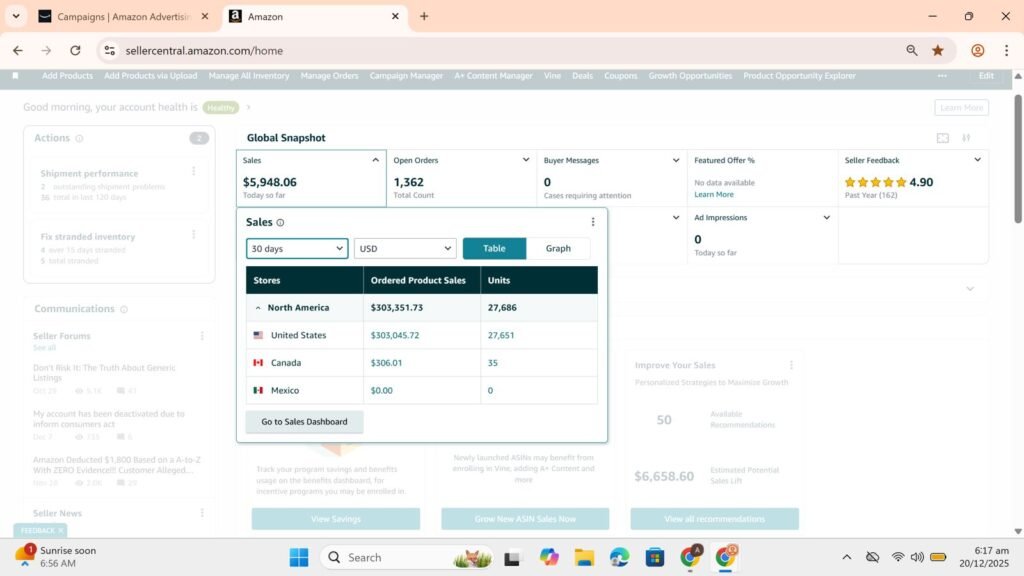The image size is (1024, 576).
Task: Expand account health details chevron
Action: point(248,107)
